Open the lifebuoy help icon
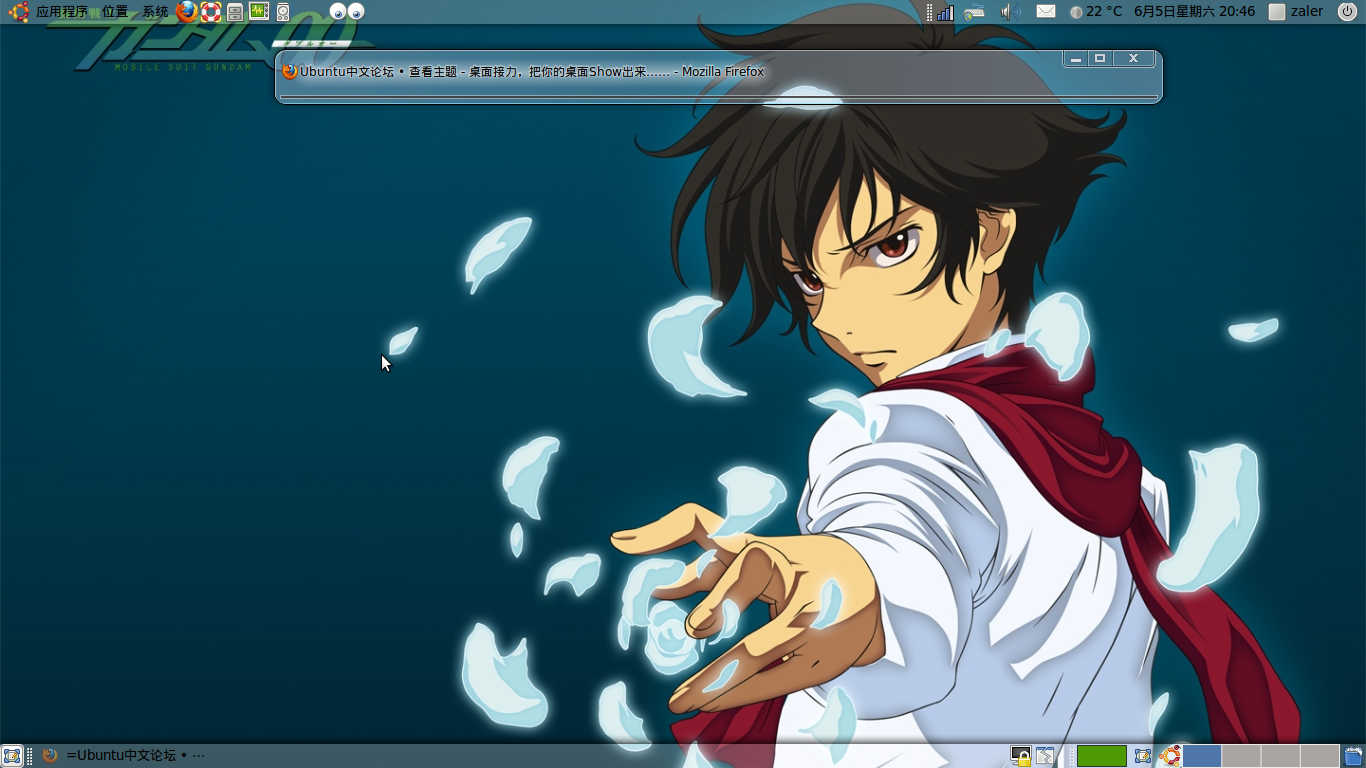 tap(211, 12)
